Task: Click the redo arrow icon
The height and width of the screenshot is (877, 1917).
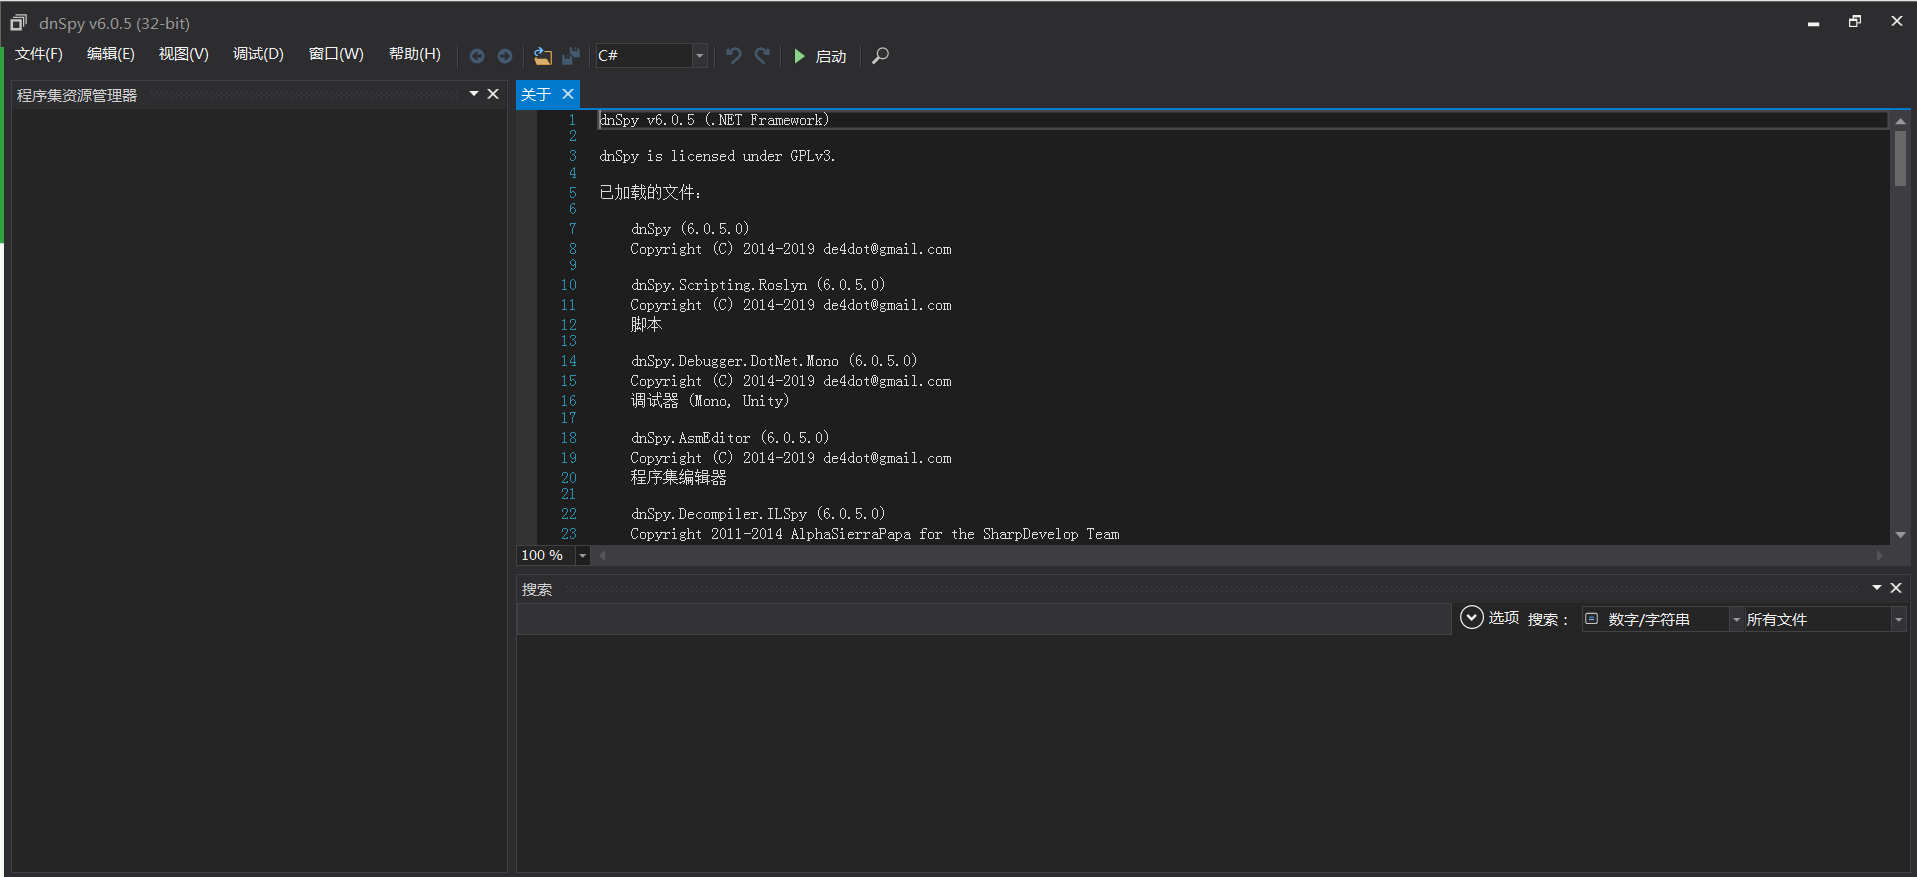Action: pos(762,56)
